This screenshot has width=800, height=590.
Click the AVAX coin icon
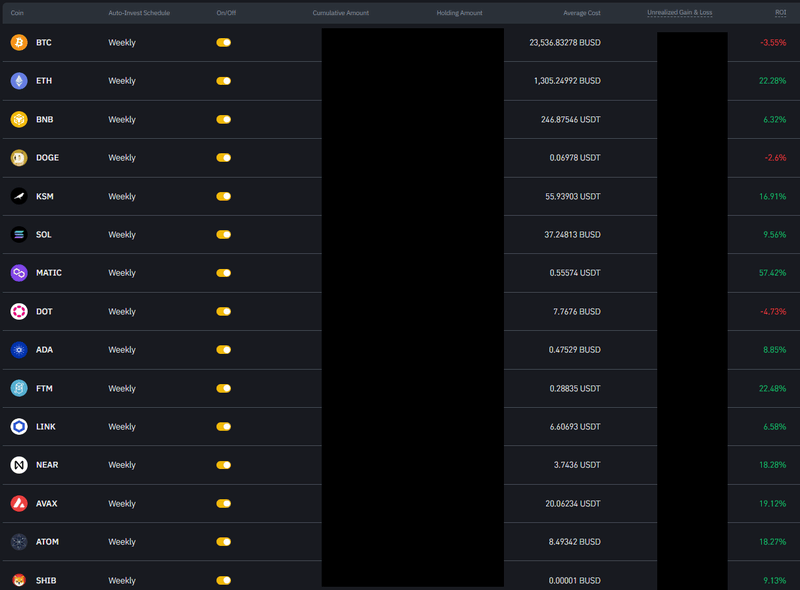coord(19,503)
